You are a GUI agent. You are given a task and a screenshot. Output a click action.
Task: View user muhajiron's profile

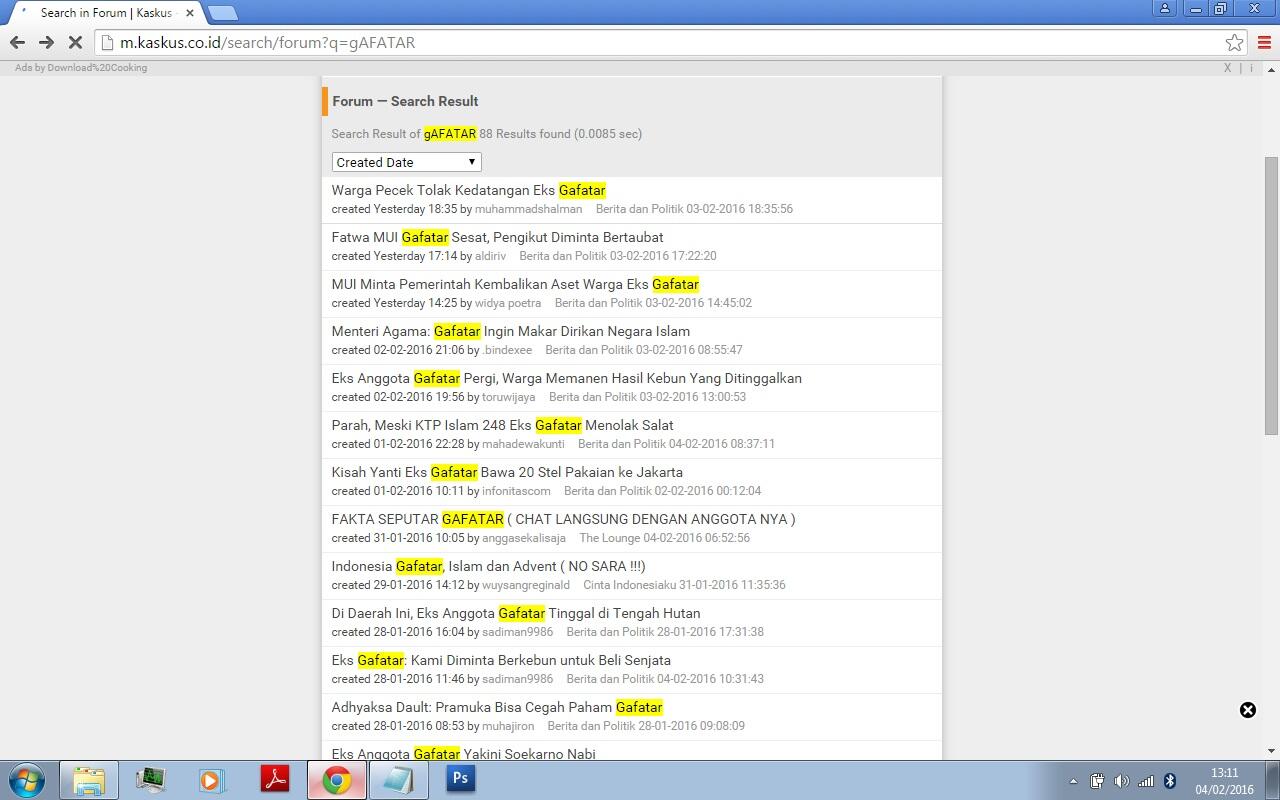(x=508, y=726)
